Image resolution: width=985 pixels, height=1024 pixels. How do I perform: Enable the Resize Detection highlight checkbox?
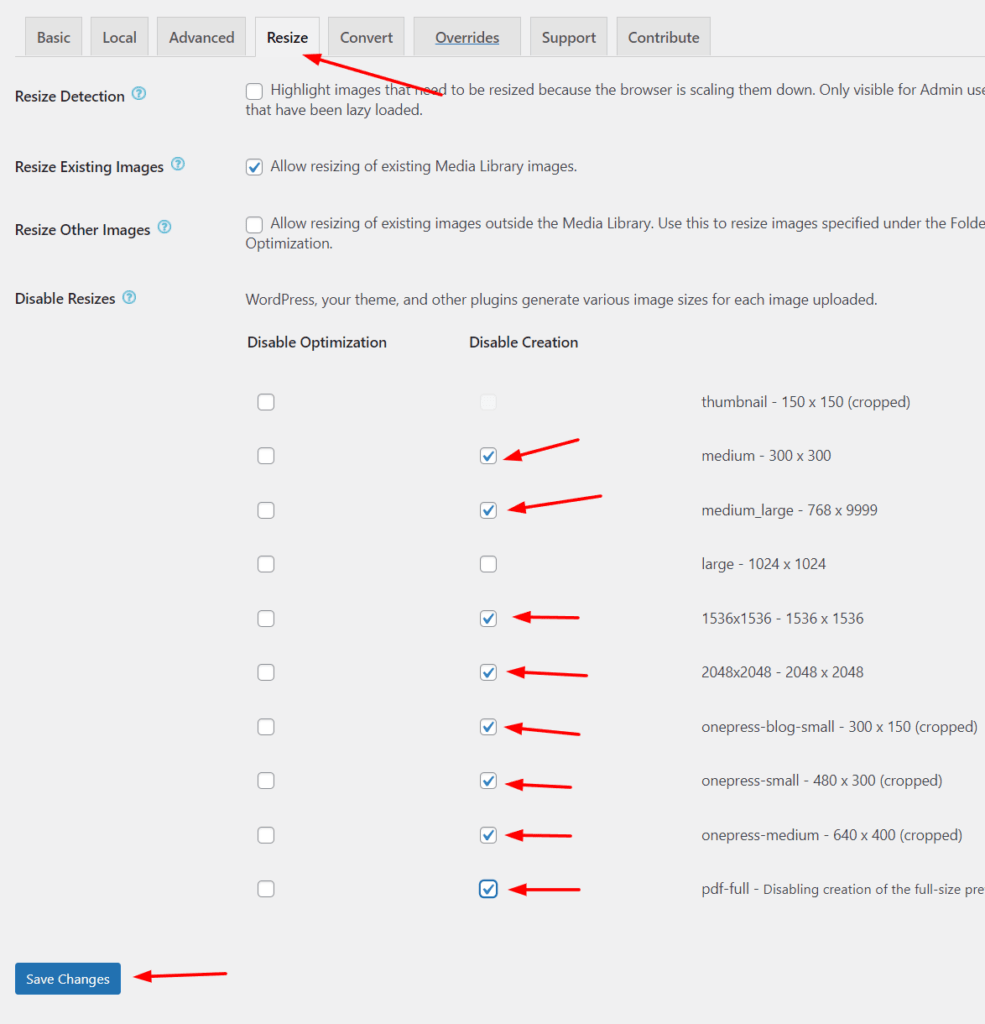[254, 91]
